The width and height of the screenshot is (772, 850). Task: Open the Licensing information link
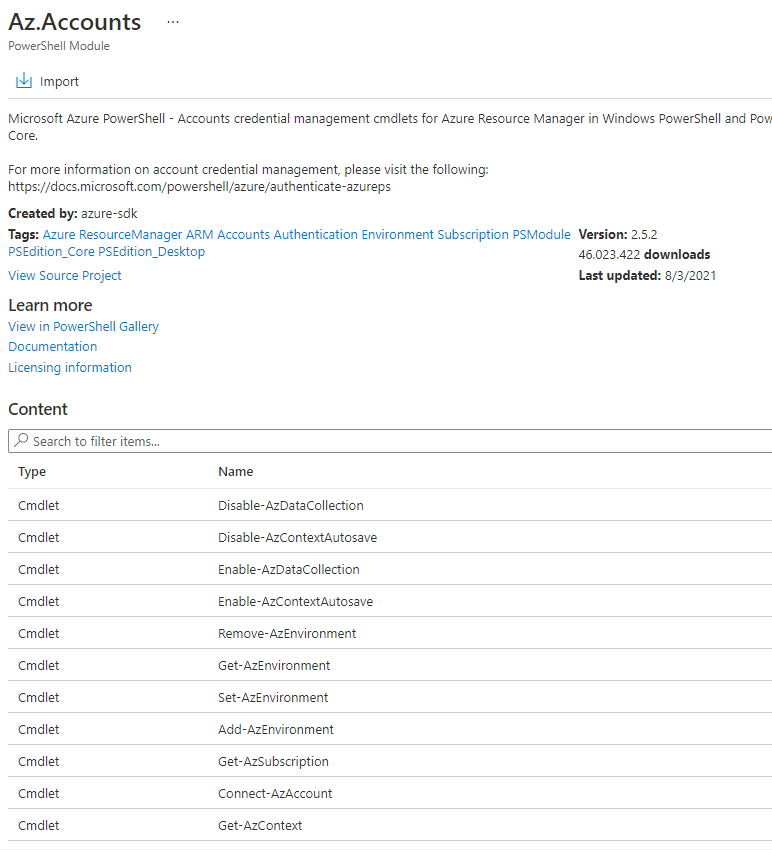[x=70, y=368]
